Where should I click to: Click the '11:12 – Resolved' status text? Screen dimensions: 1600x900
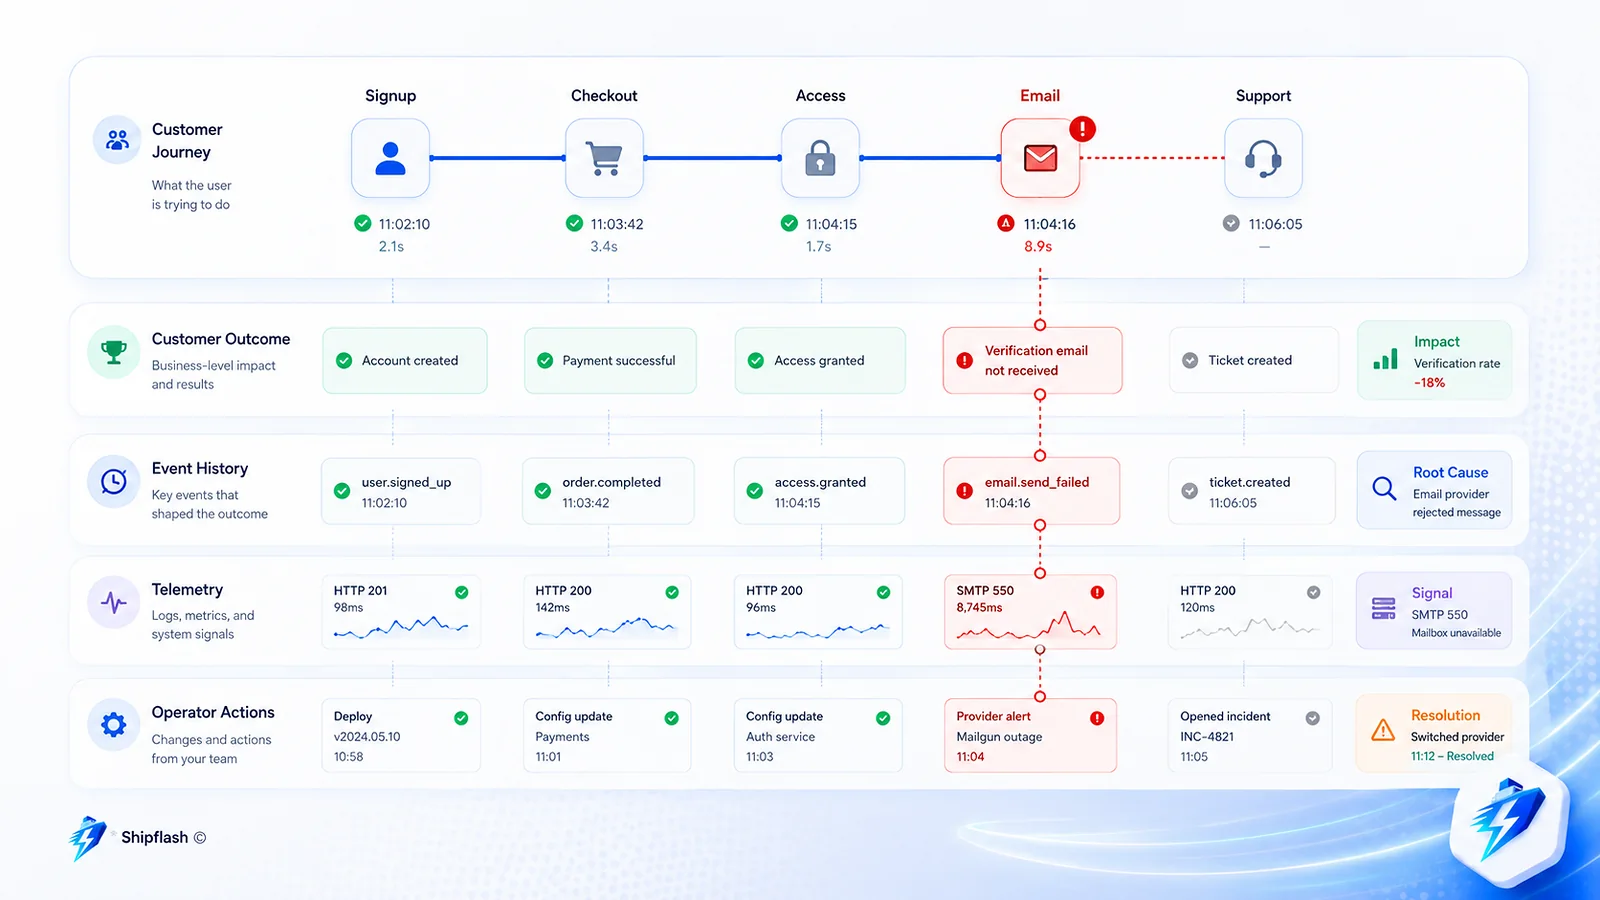[x=1452, y=756]
